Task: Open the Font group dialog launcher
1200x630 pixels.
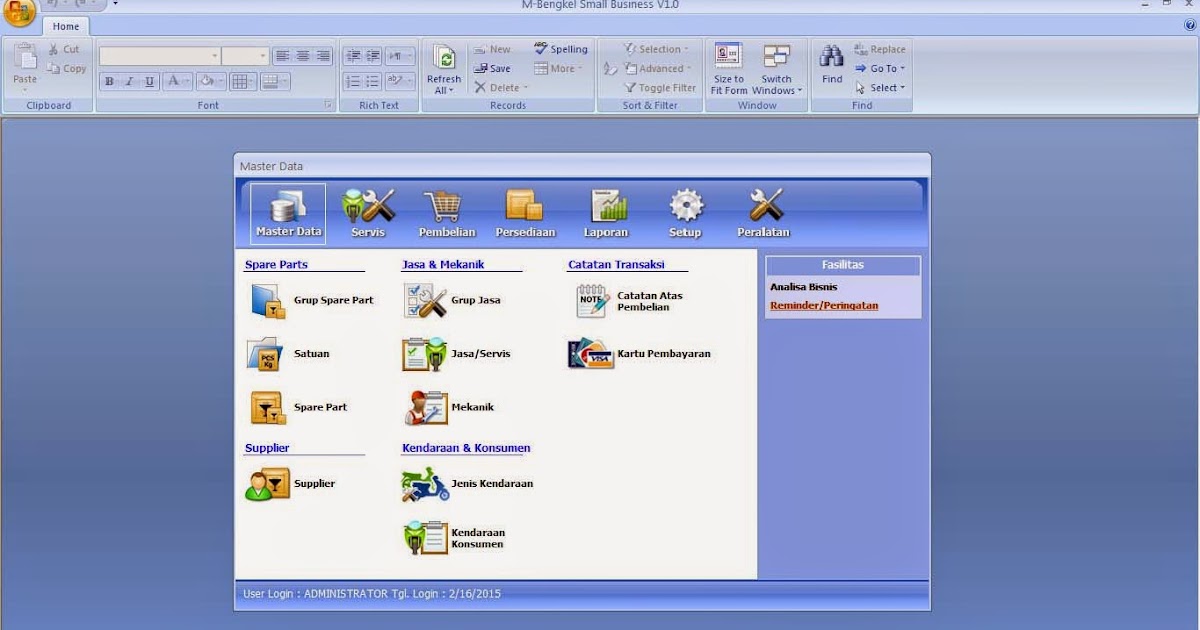Action: click(x=327, y=105)
